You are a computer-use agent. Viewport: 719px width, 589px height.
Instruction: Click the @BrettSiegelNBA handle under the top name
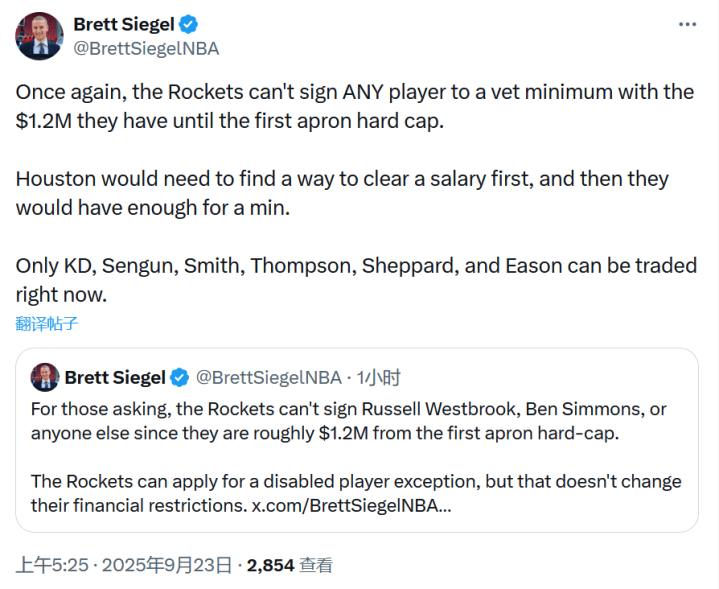147,48
